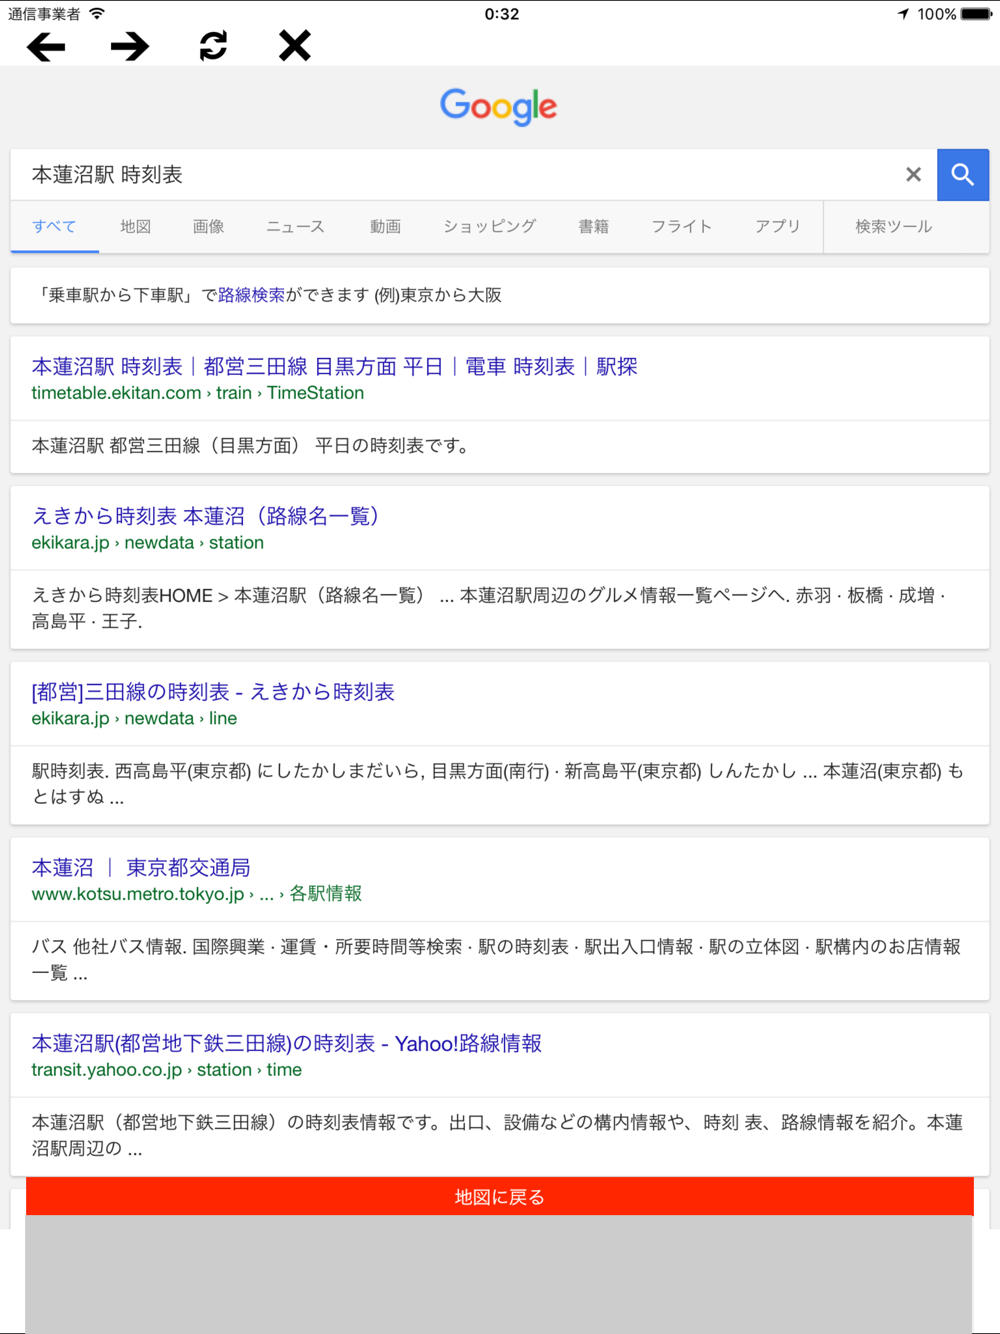
Task: Click ekikara.jp › newdata › line URL
Action: tap(134, 719)
